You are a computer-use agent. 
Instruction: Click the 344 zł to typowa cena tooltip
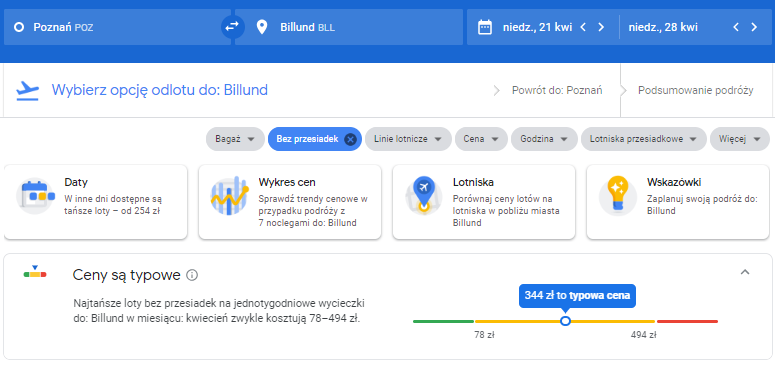577,296
